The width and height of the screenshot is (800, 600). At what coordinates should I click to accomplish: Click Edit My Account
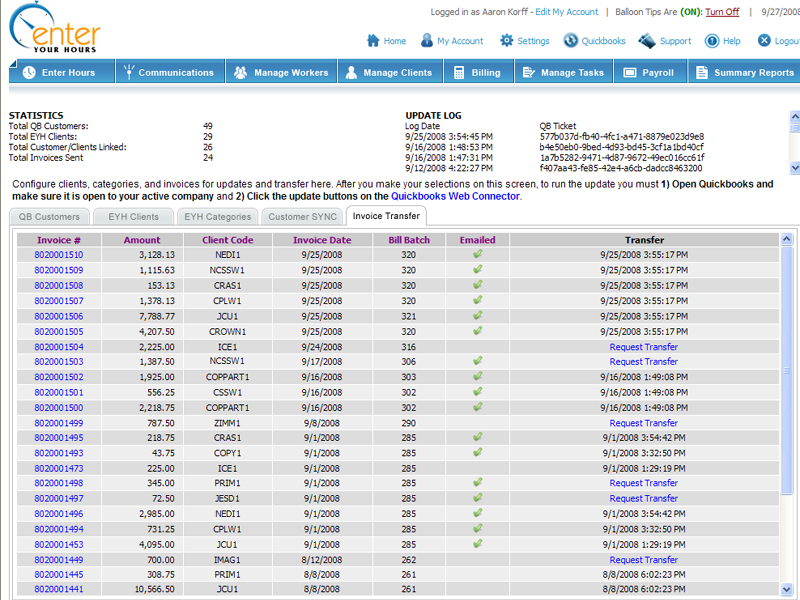(566, 12)
